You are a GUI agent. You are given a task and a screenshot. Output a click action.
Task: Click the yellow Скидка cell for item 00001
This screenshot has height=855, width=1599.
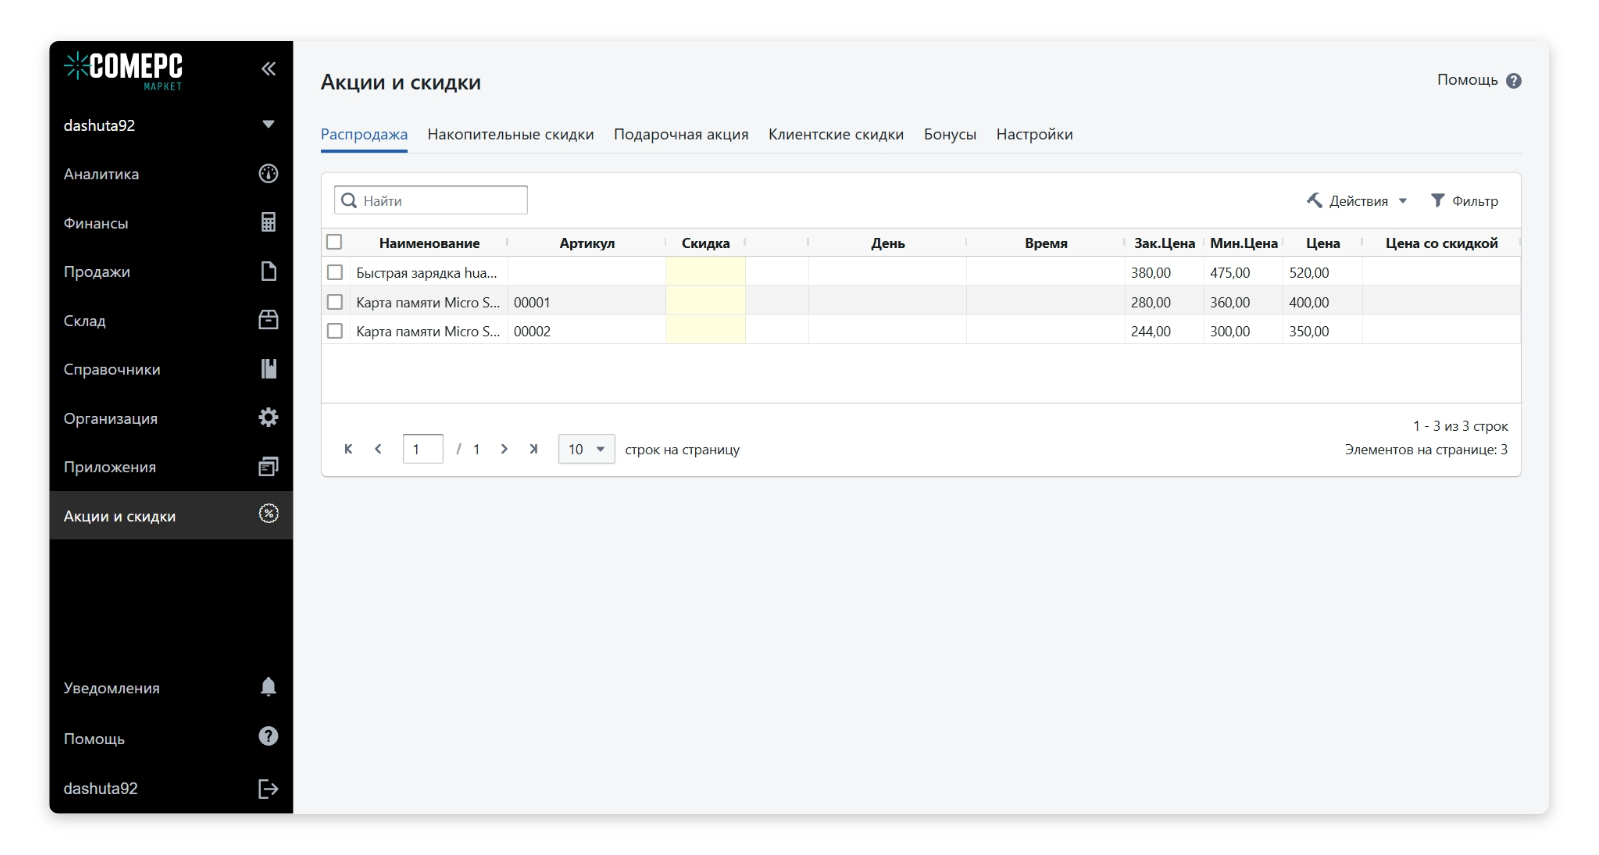(705, 302)
